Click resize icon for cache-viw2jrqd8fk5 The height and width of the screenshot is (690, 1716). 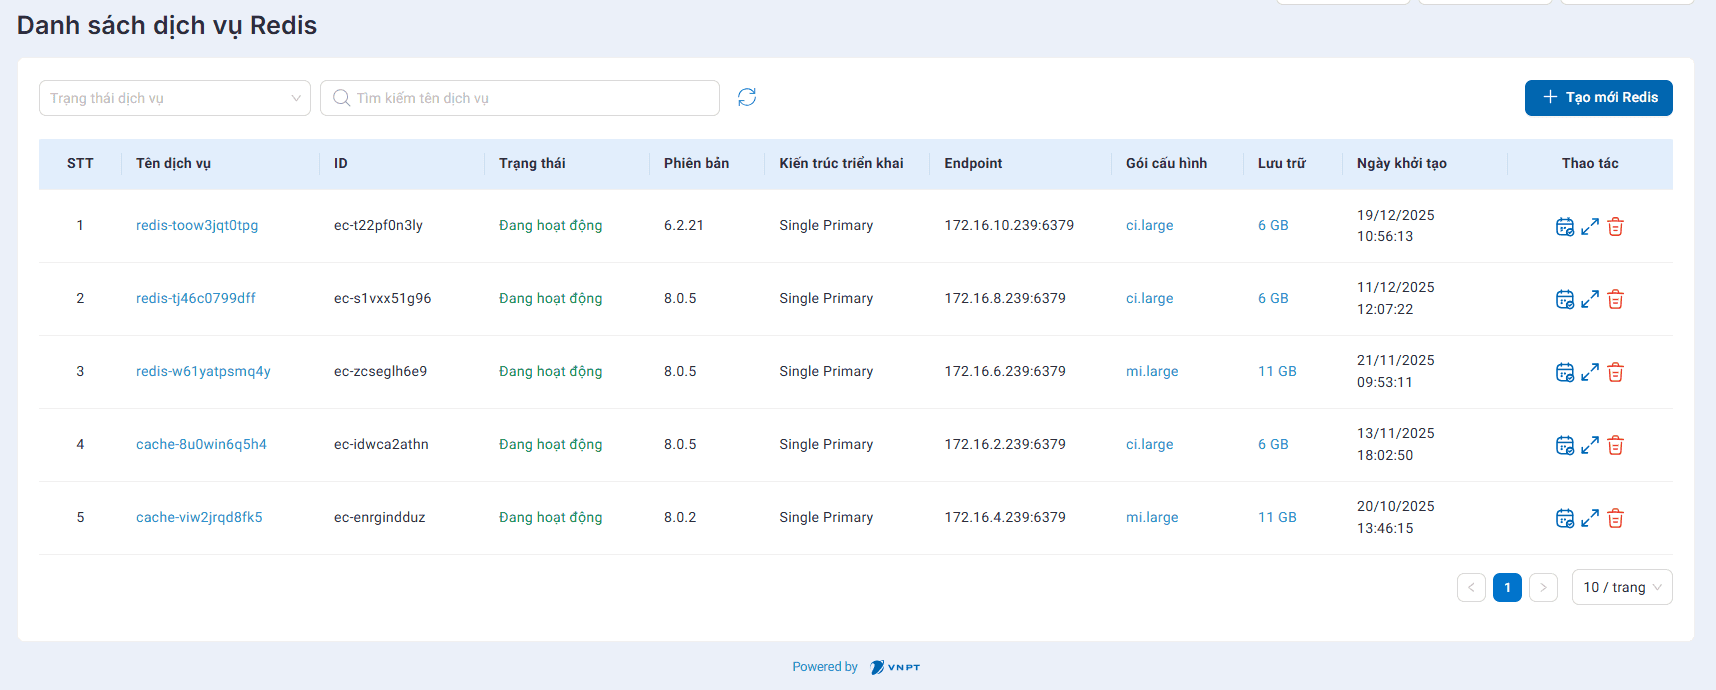1590,518
